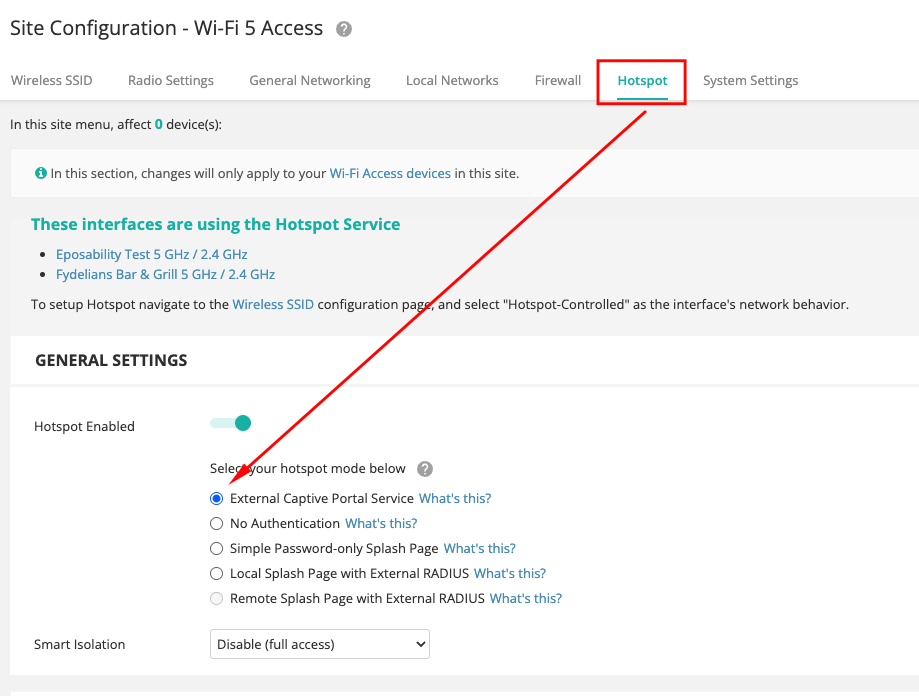This screenshot has width=919, height=696.
Task: Switch to the Firewall tab
Action: coord(558,80)
